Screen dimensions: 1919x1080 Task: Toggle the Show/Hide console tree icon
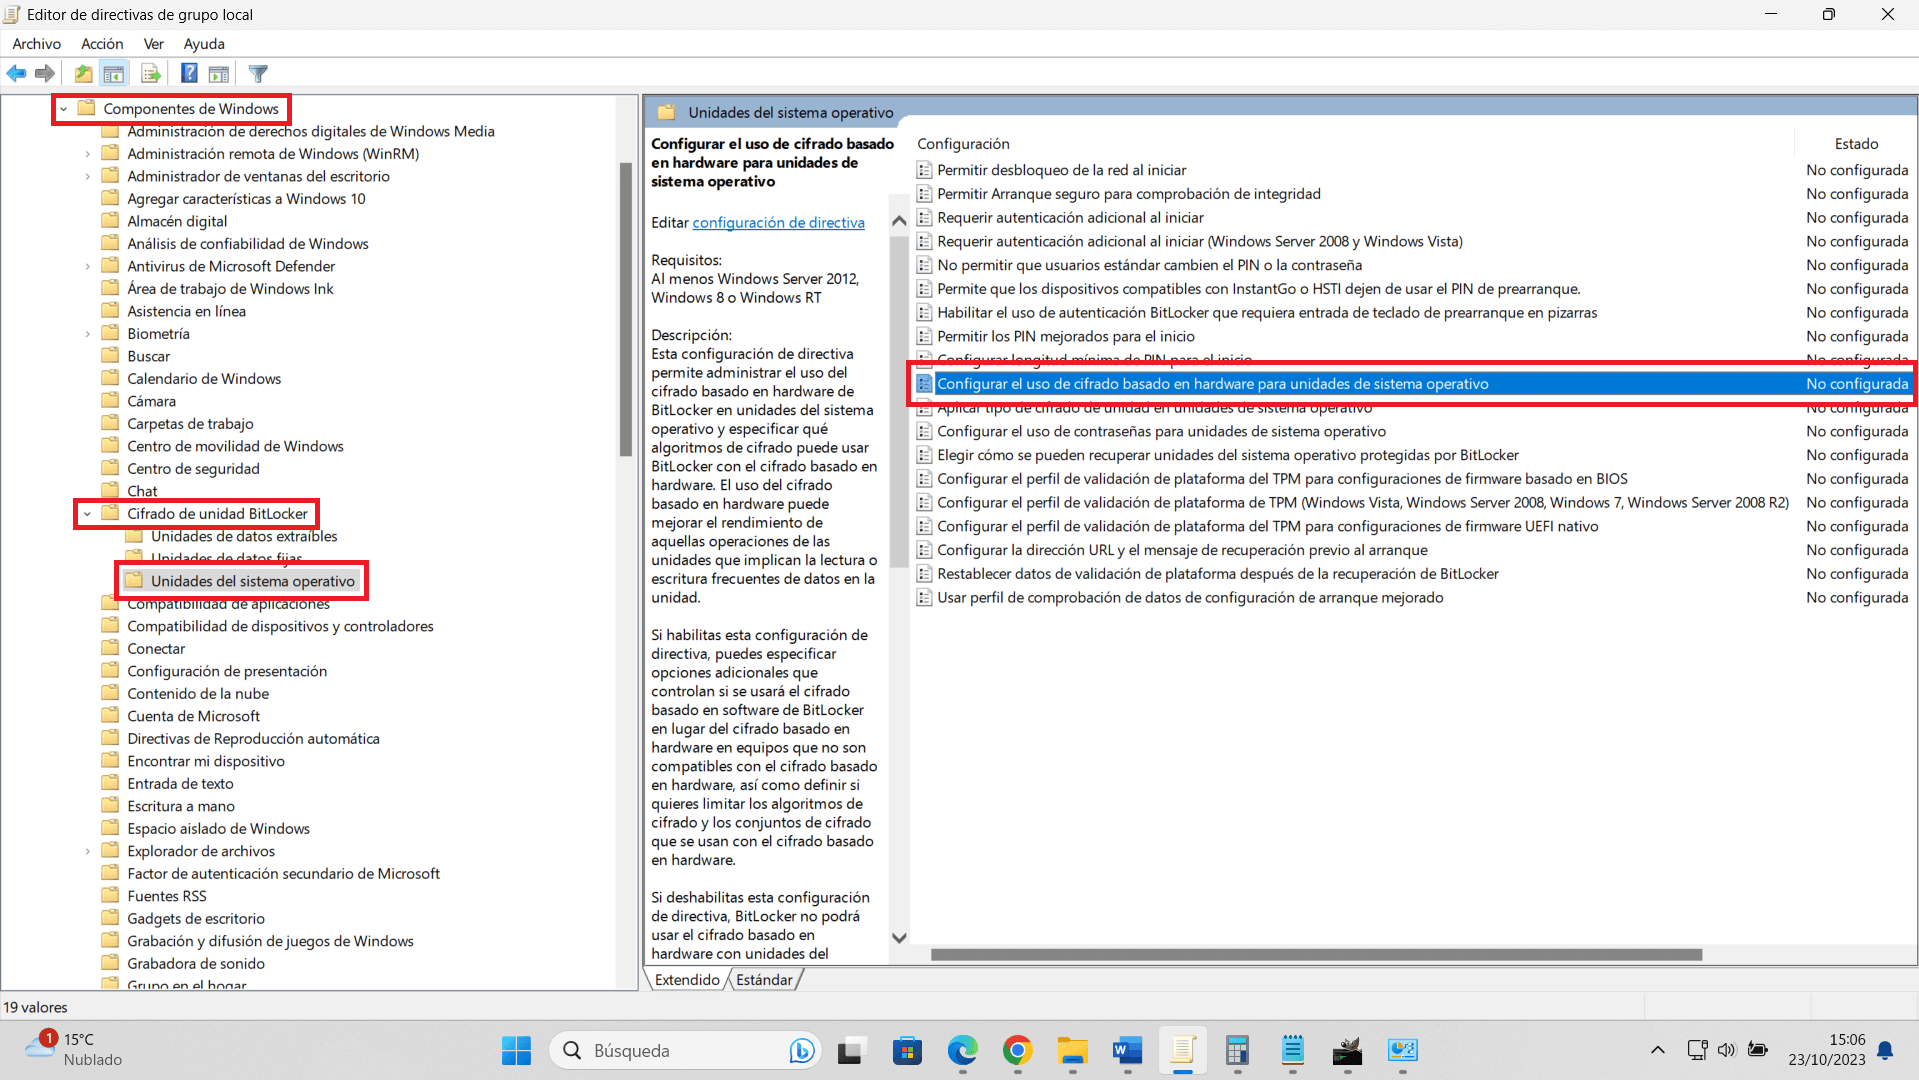[x=114, y=73]
